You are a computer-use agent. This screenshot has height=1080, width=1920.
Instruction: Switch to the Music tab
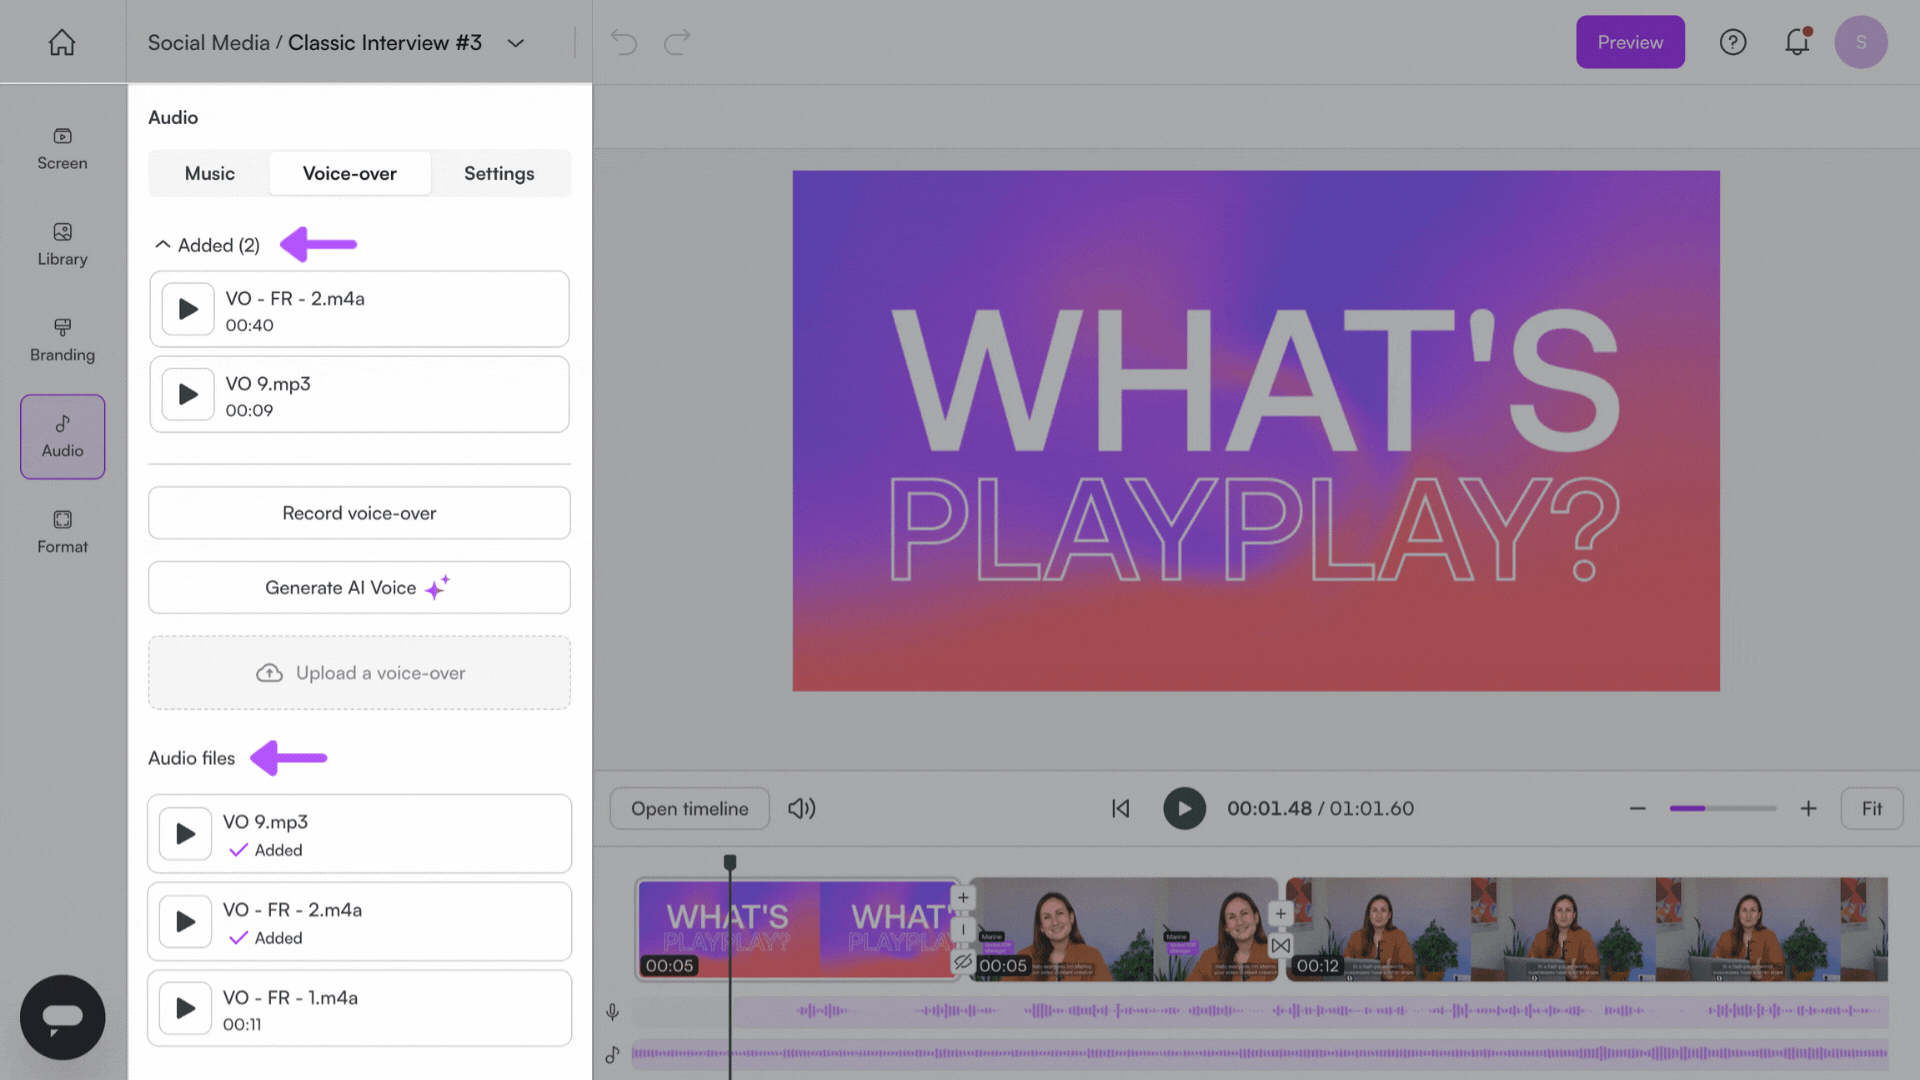tap(209, 173)
